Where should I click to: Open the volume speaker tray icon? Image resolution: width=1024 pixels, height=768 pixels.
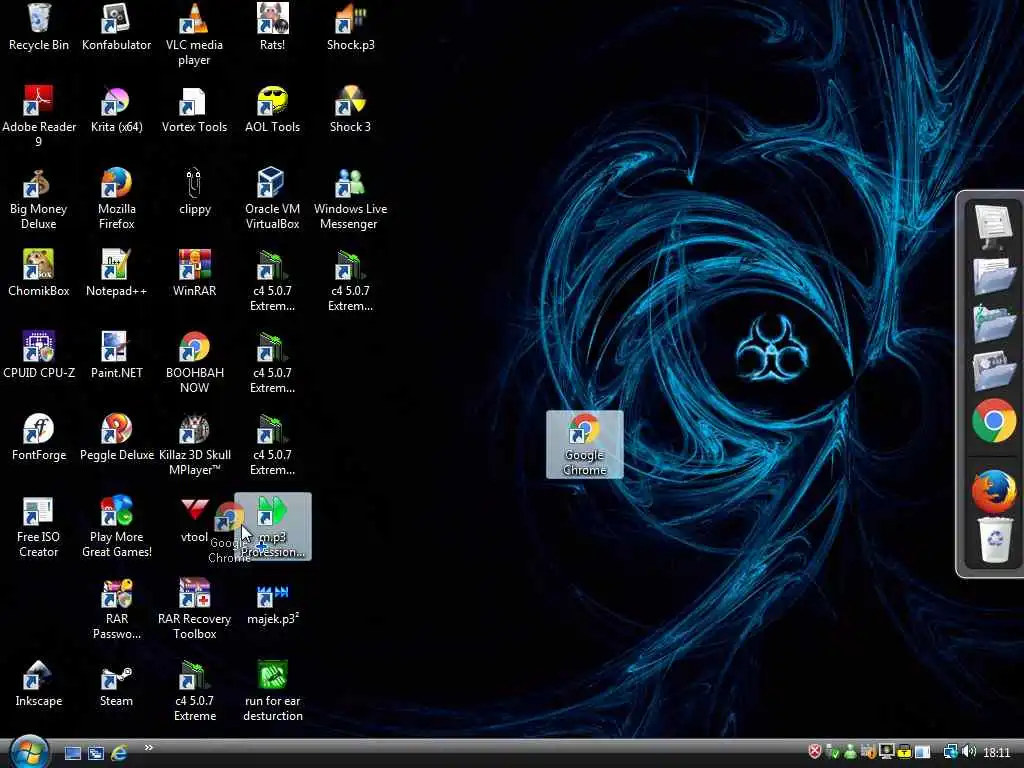969,752
